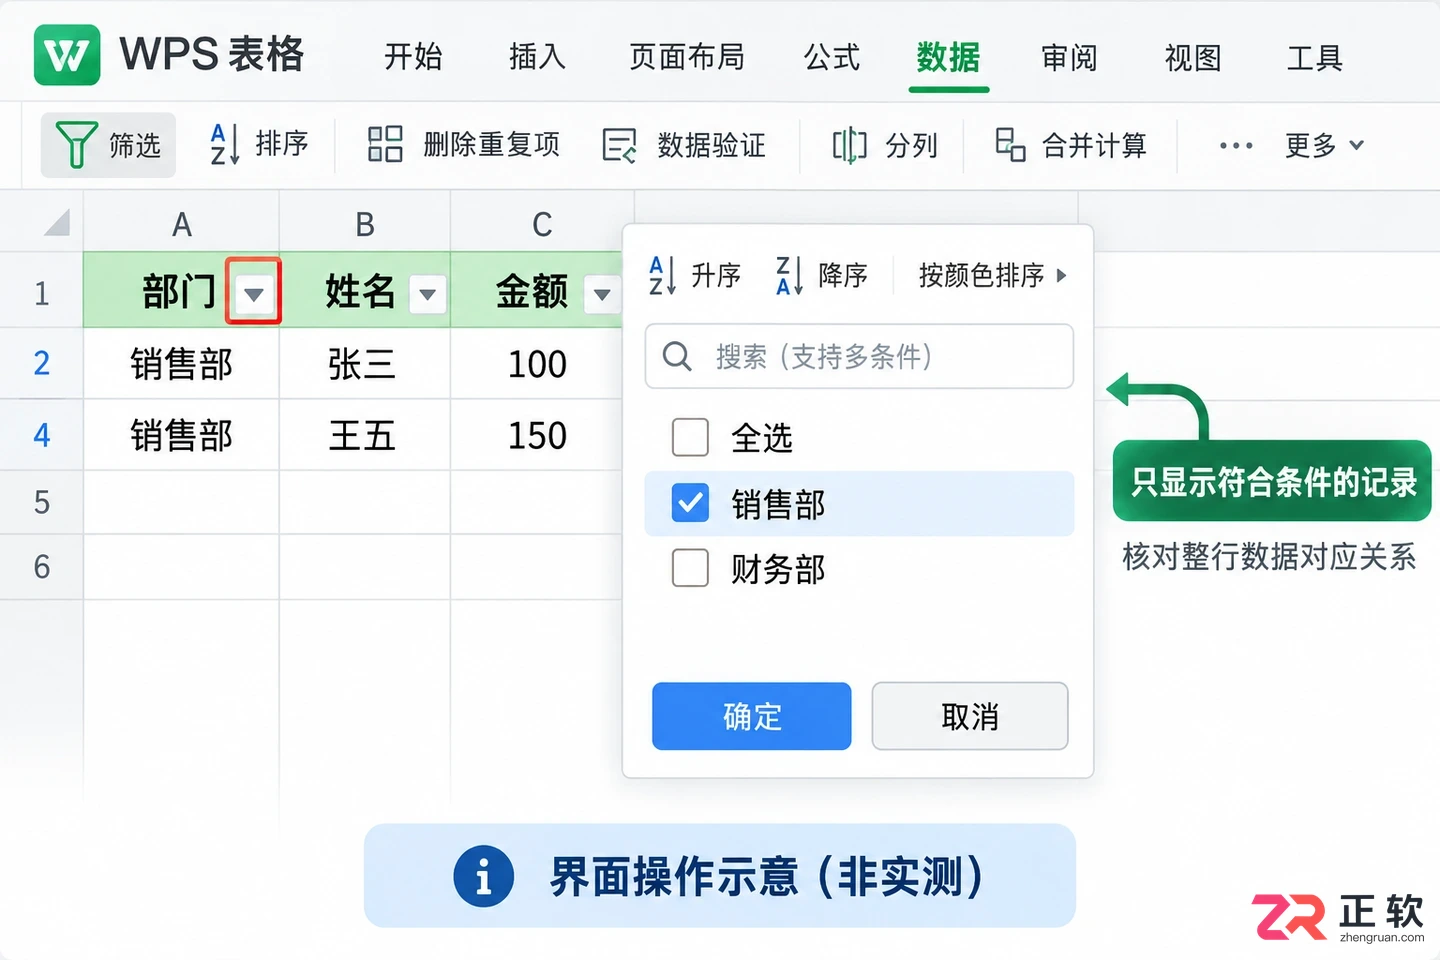Click the ascending sort icon in popup
The height and width of the screenshot is (960, 1440).
tap(662, 275)
